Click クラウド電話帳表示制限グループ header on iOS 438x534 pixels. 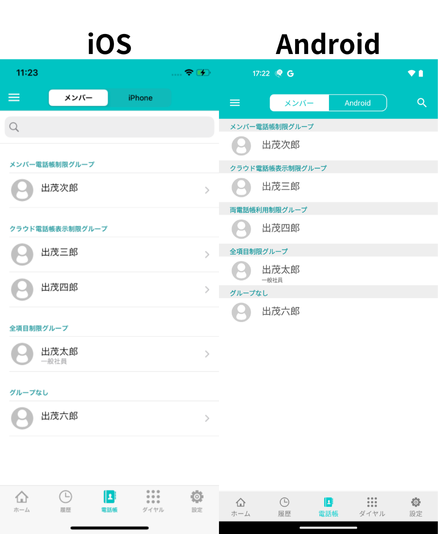pos(58,229)
